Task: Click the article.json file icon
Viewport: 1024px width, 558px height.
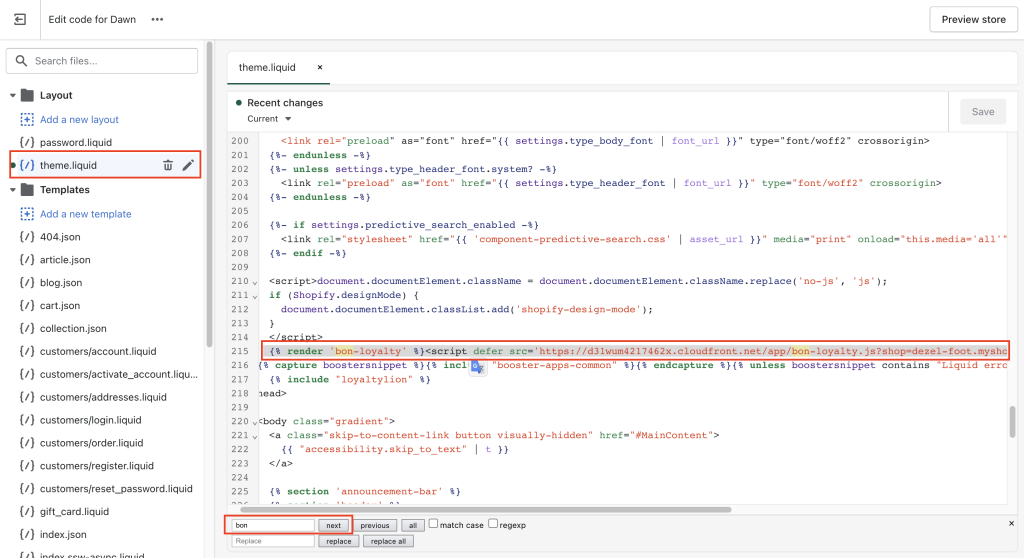Action: click(27, 259)
